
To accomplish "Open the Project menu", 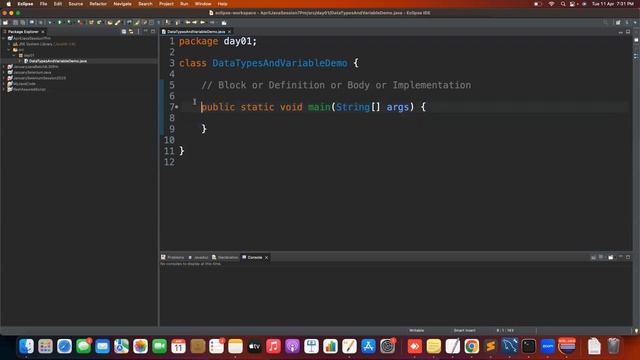I will tap(166, 4).
